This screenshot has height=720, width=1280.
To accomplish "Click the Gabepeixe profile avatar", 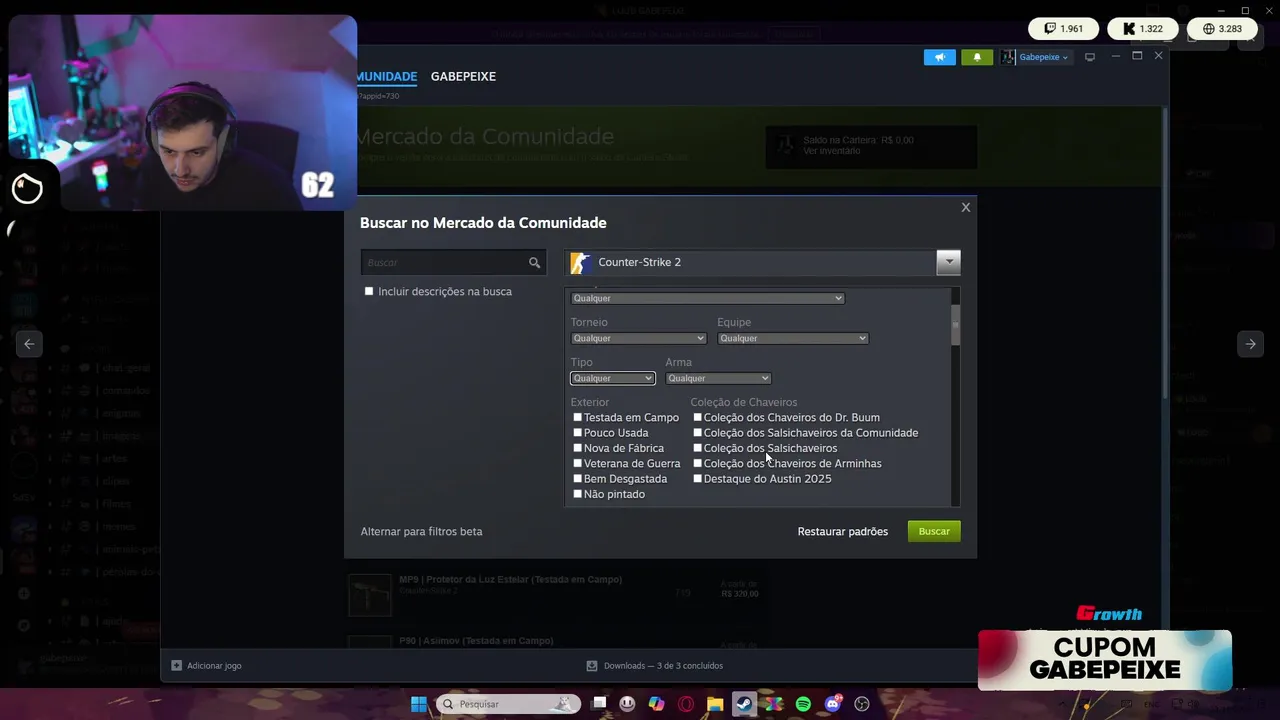I will 1009,57.
